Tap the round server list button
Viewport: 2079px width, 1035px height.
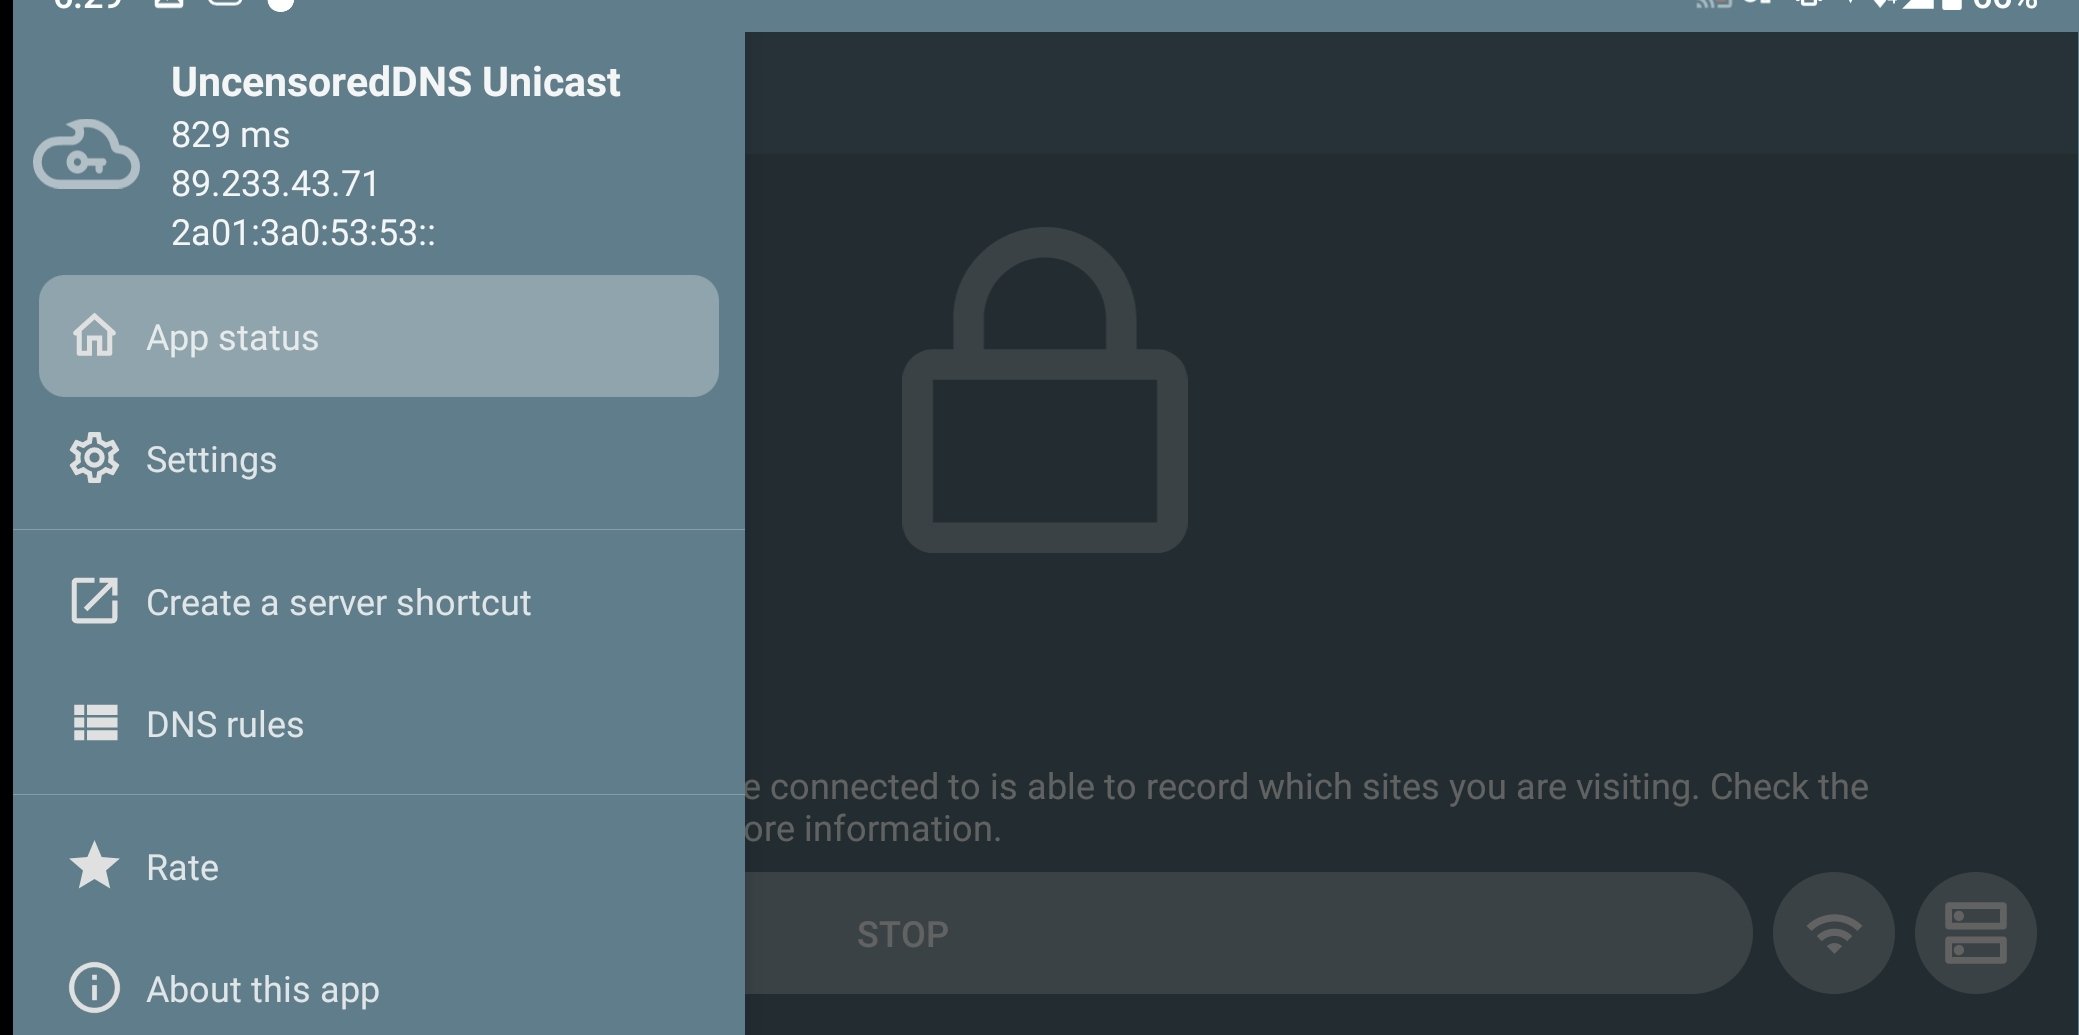click(1975, 933)
